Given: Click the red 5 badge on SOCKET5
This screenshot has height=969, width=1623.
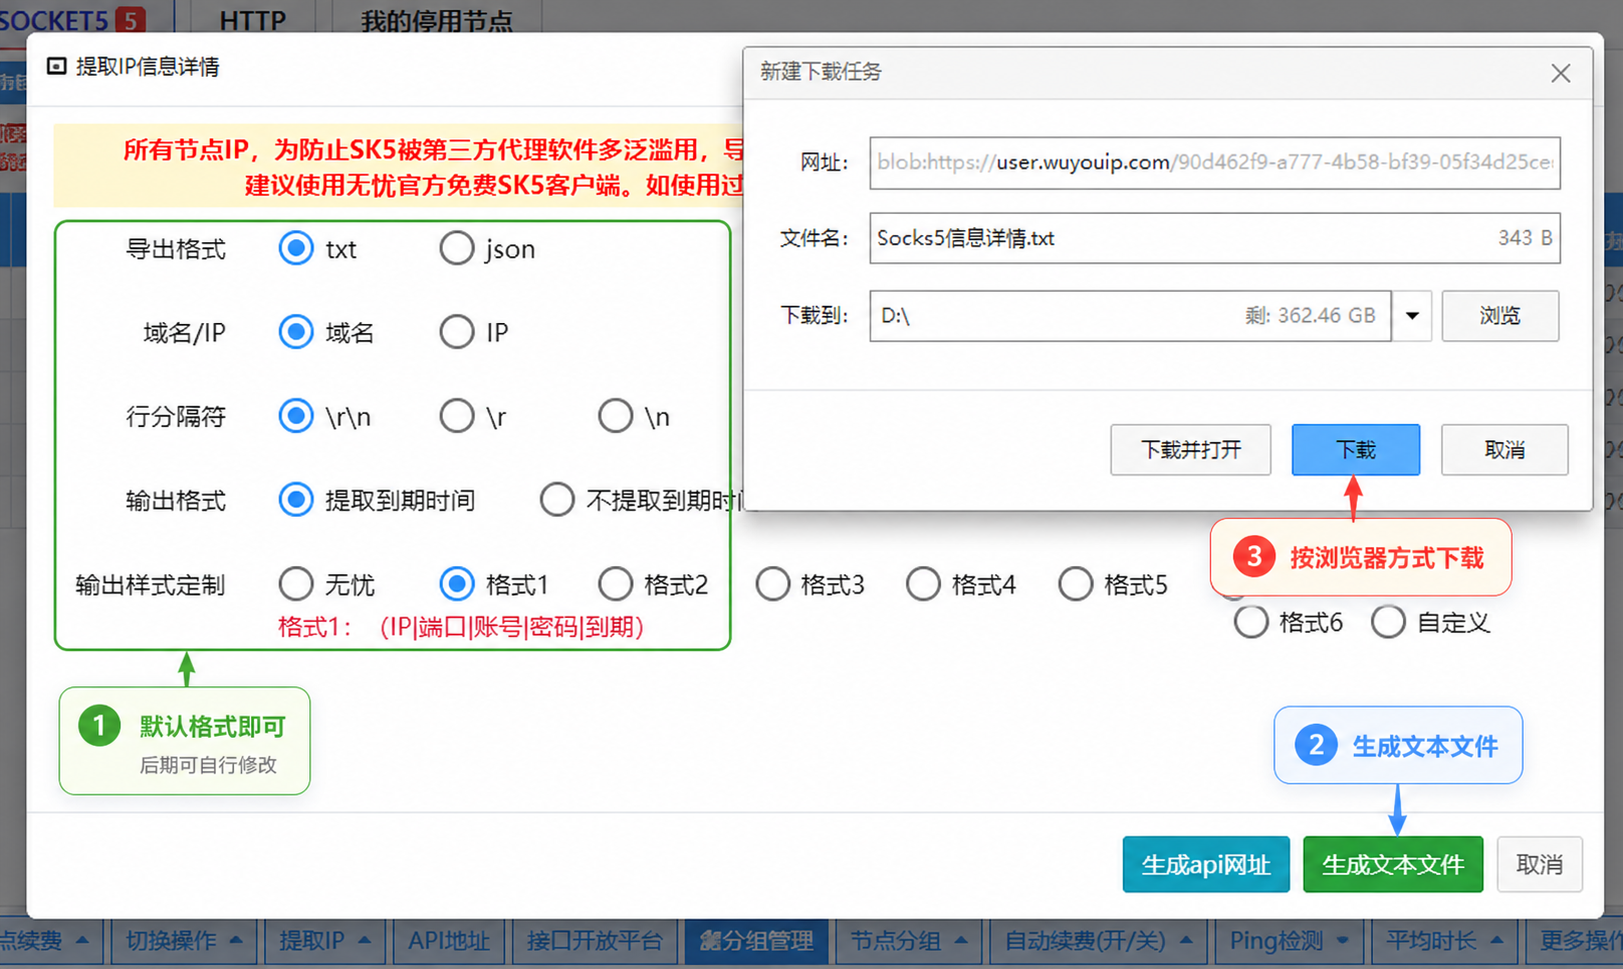Looking at the screenshot, I should [x=130, y=19].
